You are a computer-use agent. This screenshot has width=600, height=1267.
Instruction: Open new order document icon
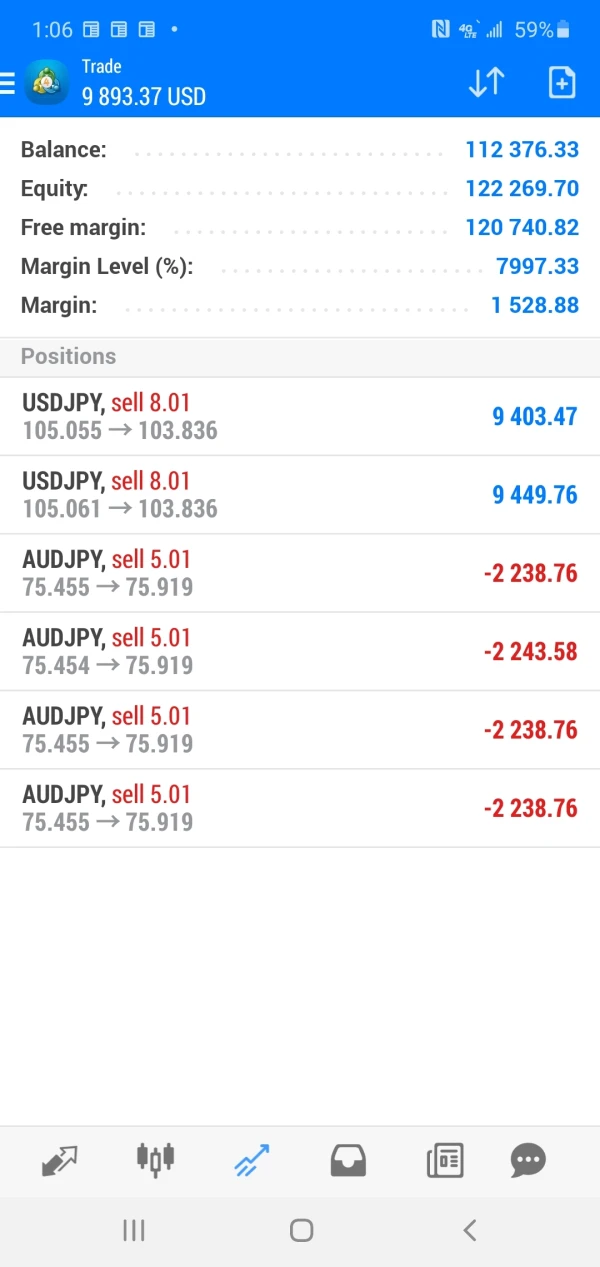[562, 82]
